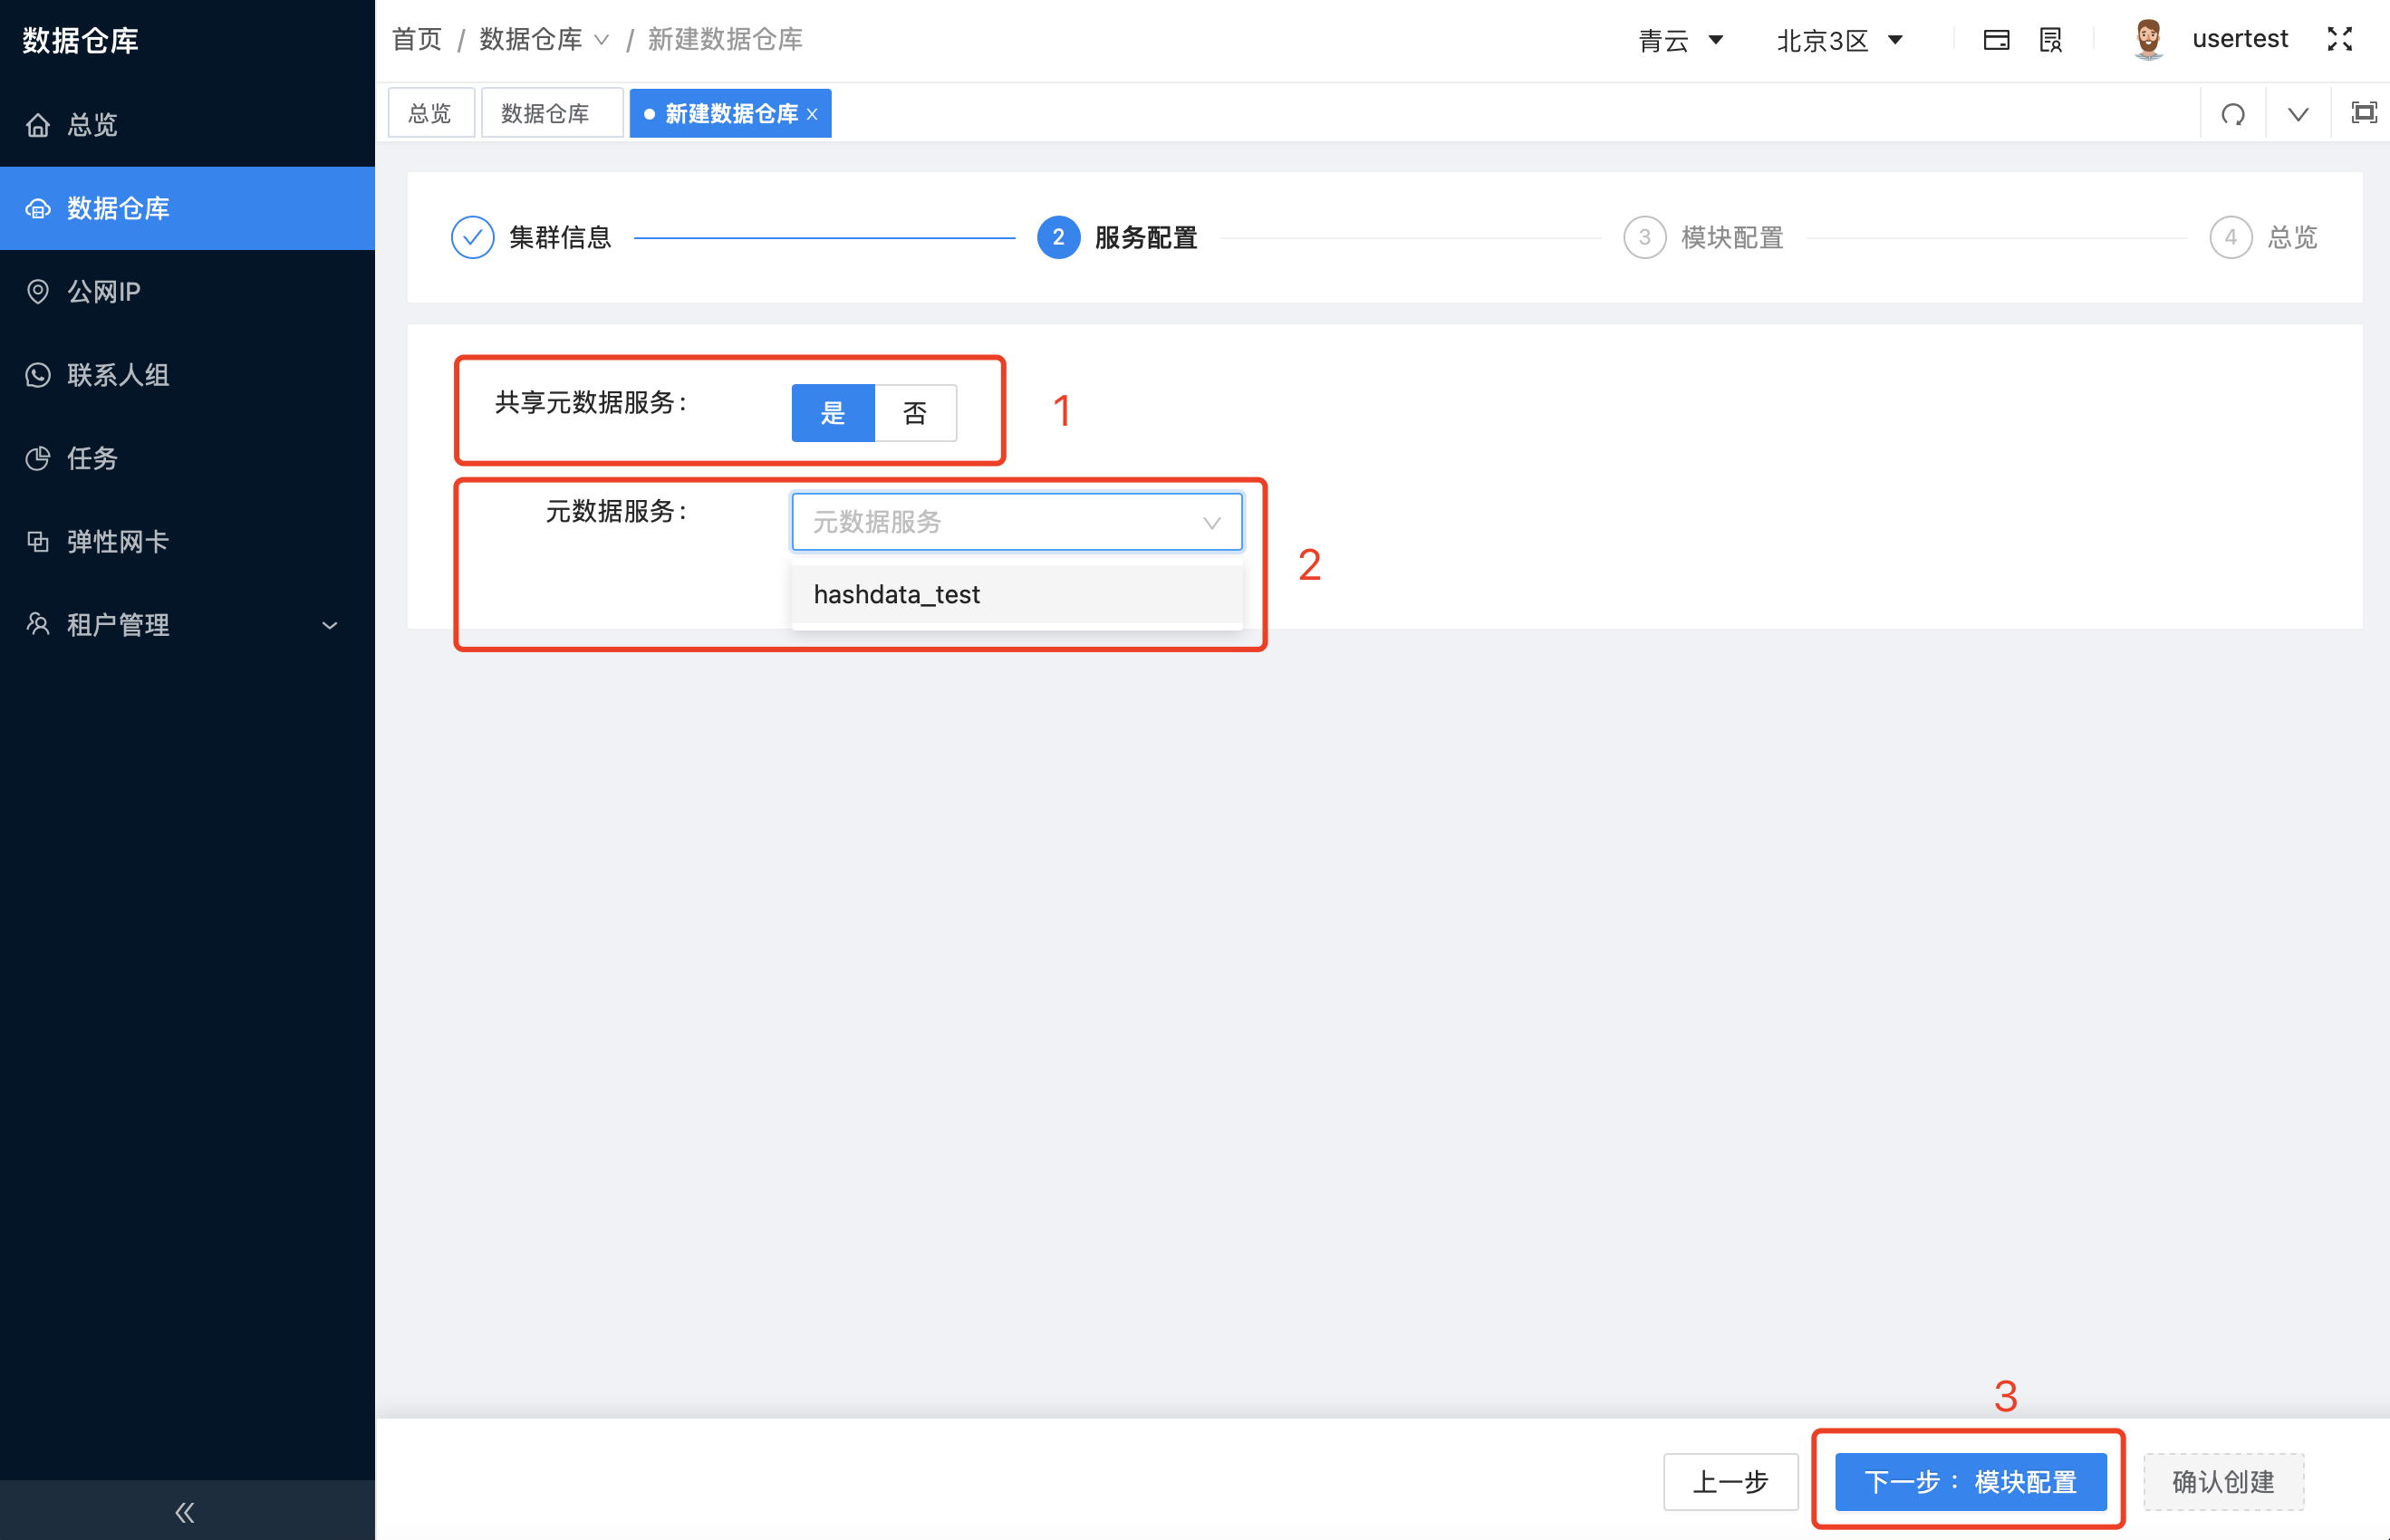Viewport: 2390px width, 1540px height.
Task: Open 弹性网卡 network card page via its icon
Action: [38, 541]
